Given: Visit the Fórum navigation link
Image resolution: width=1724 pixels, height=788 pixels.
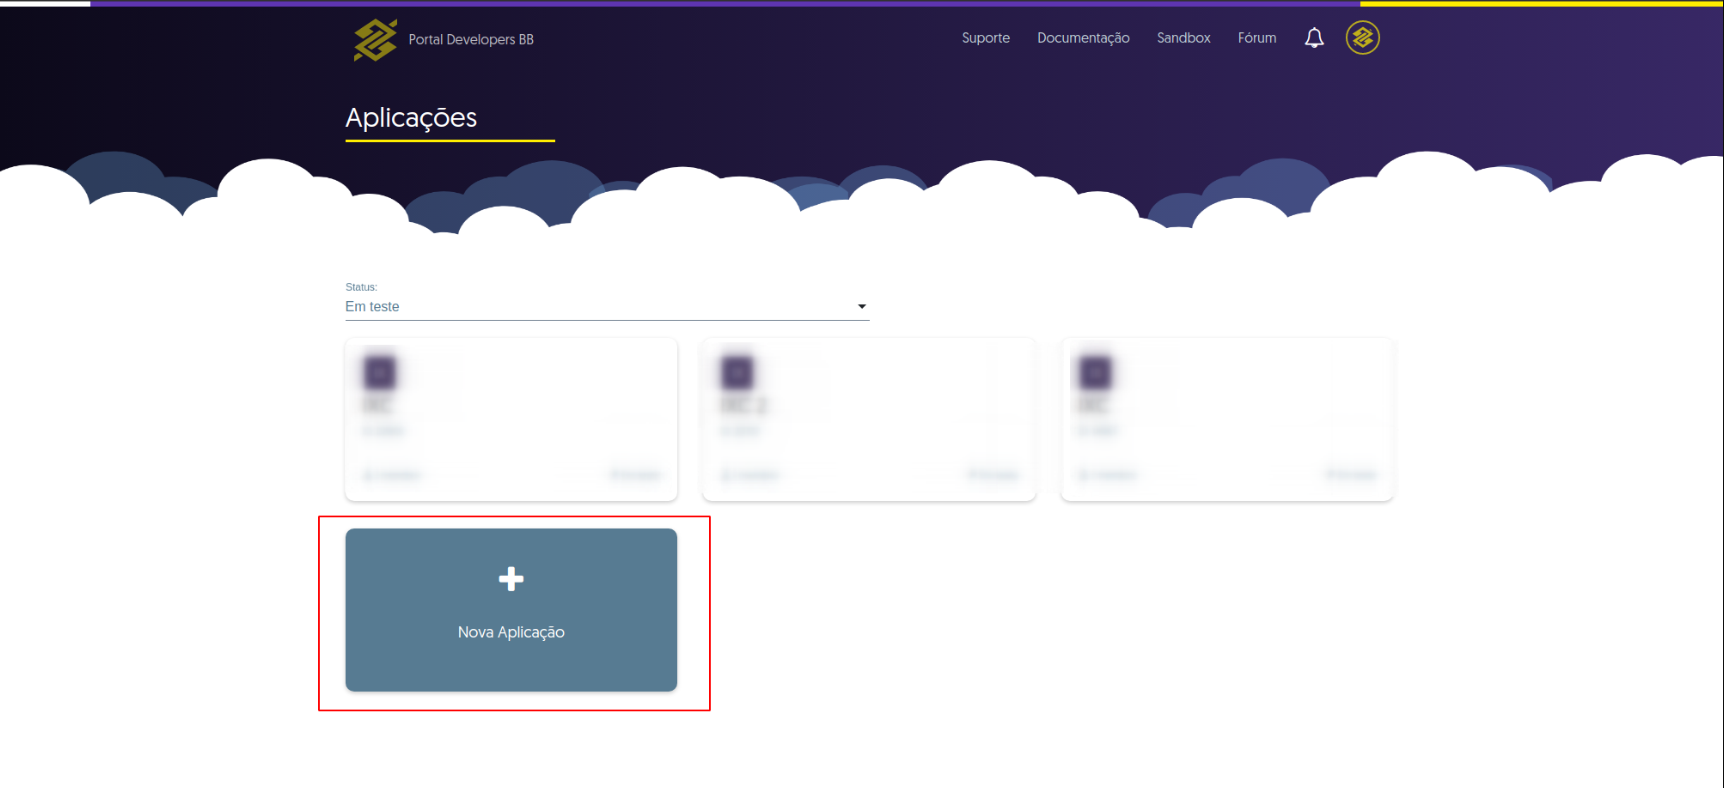Looking at the screenshot, I should 1257,38.
